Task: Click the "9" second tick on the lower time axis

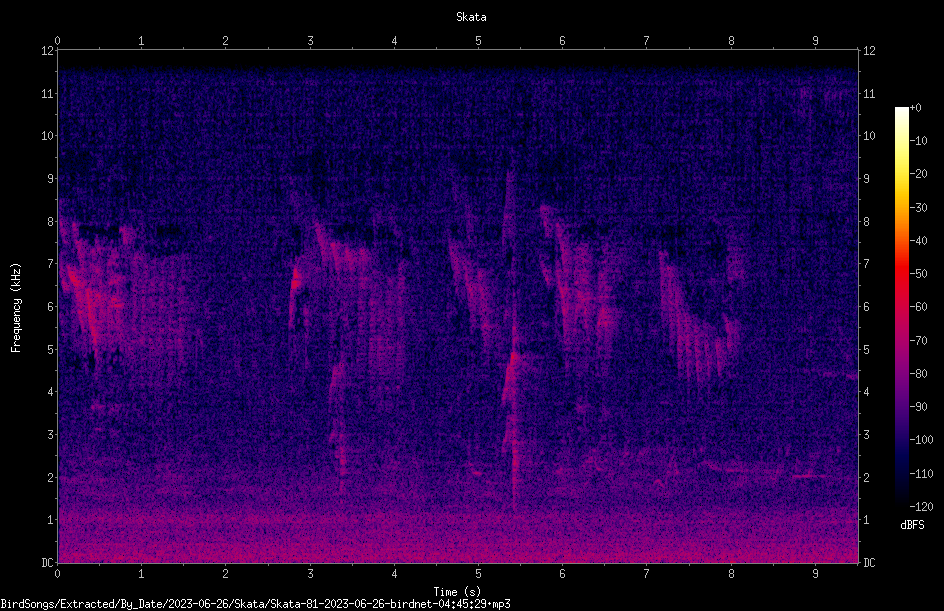Action: 816,574
